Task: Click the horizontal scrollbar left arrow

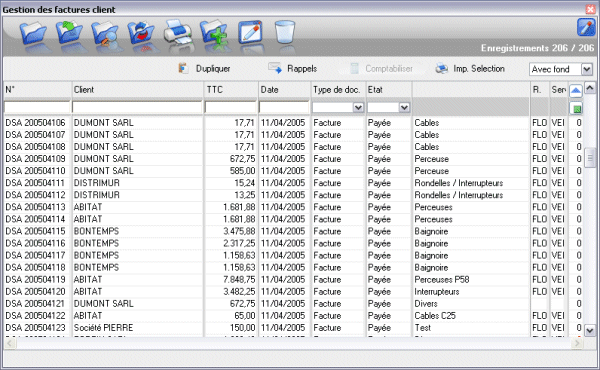Action: point(10,343)
